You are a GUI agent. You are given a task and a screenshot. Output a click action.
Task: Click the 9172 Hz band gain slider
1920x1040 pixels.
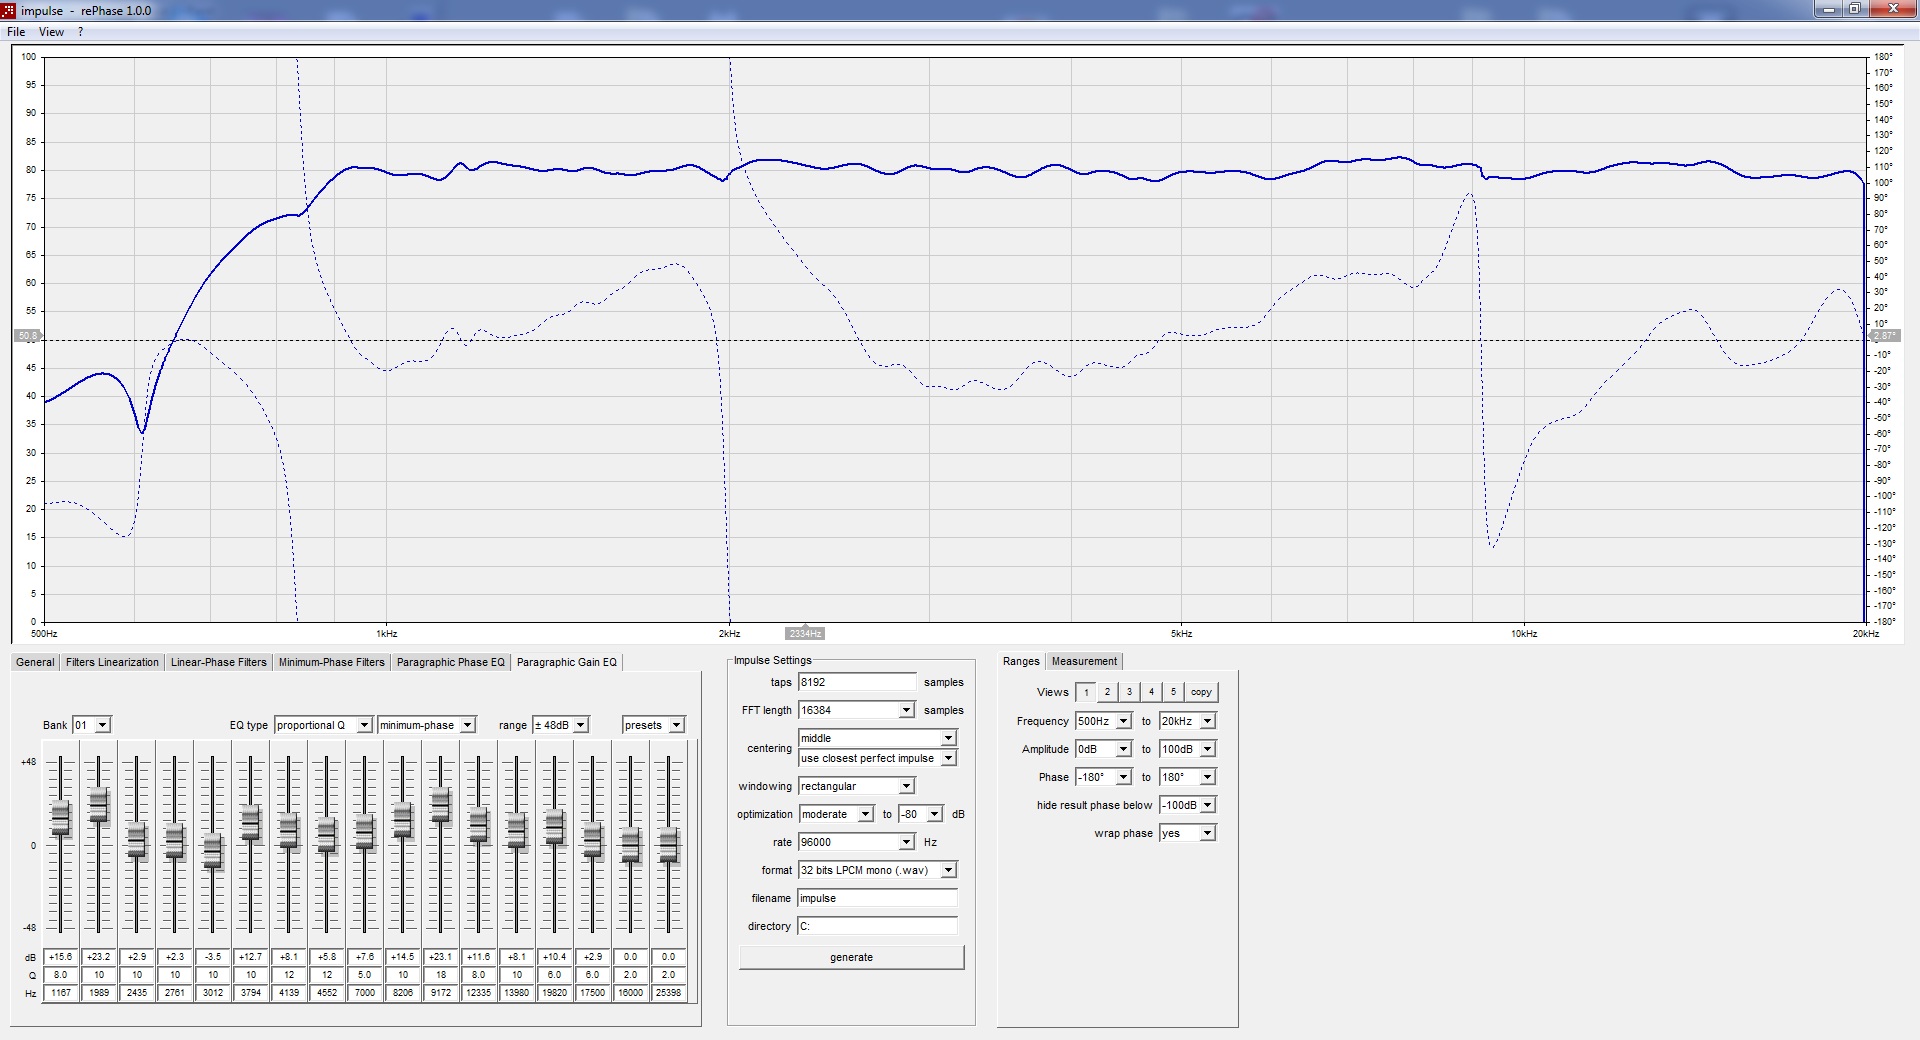[441, 805]
